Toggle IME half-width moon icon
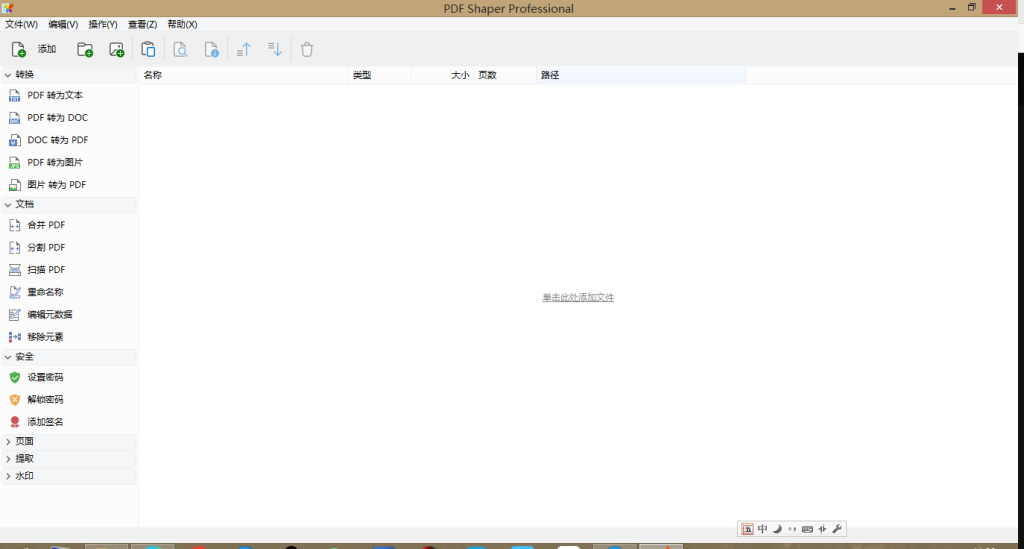This screenshot has height=549, width=1024. [x=777, y=529]
